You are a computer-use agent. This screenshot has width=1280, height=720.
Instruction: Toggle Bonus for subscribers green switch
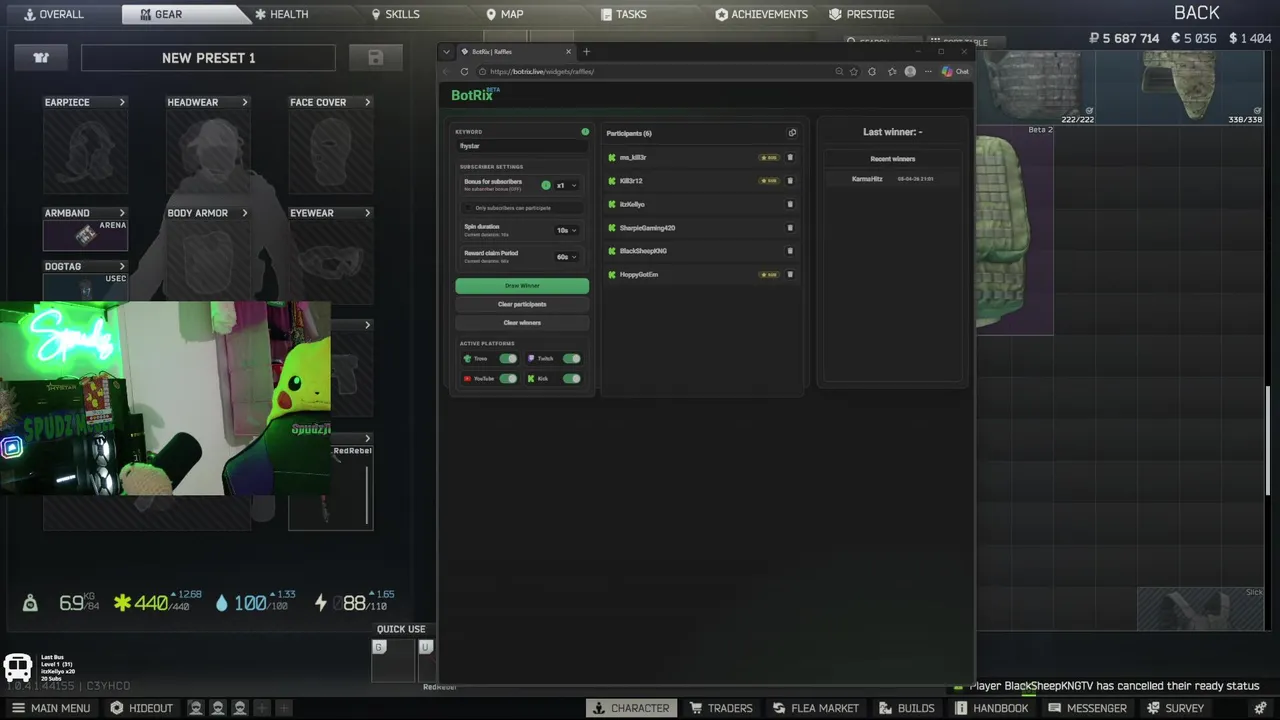546,185
